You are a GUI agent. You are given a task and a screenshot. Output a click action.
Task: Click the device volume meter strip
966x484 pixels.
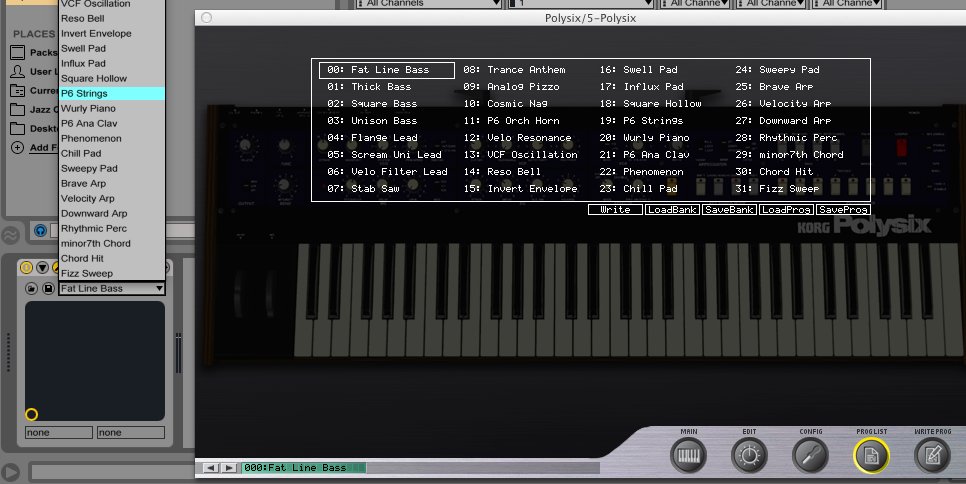[x=178, y=352]
